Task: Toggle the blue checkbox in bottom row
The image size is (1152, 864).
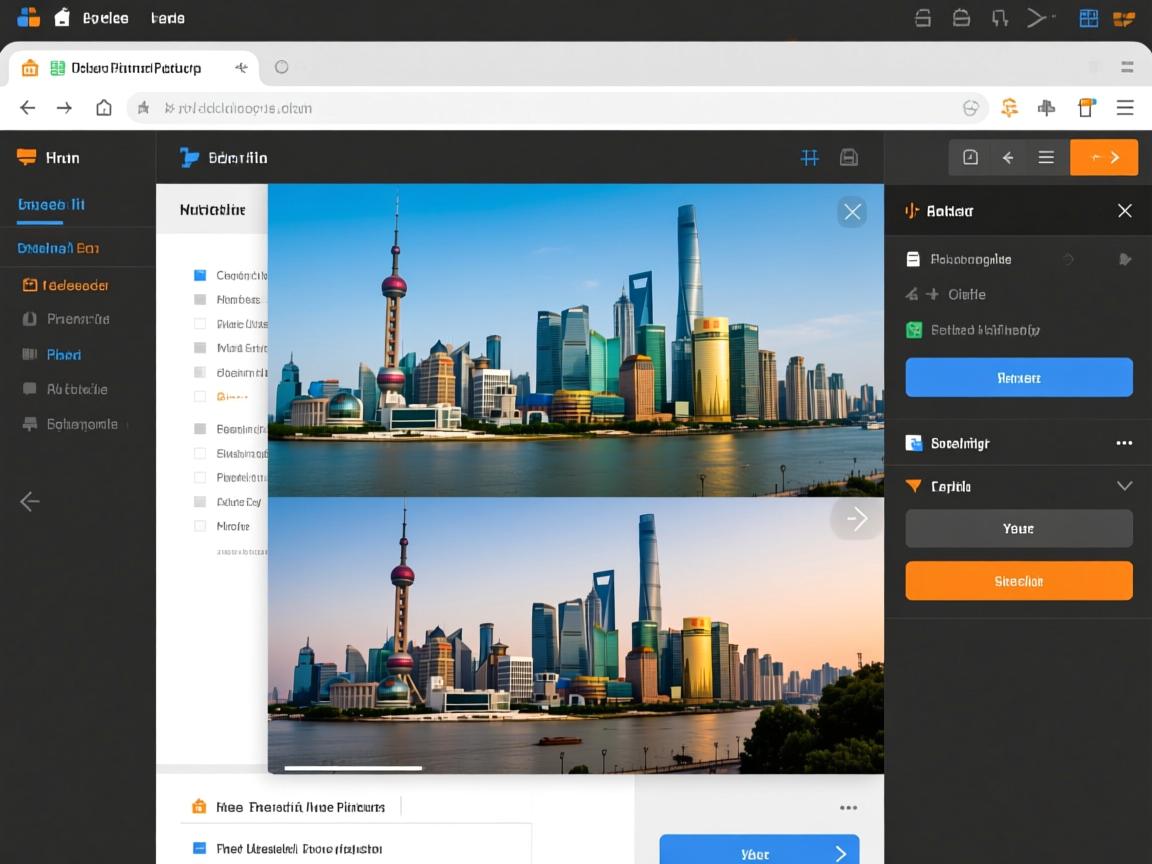Action: (x=198, y=848)
